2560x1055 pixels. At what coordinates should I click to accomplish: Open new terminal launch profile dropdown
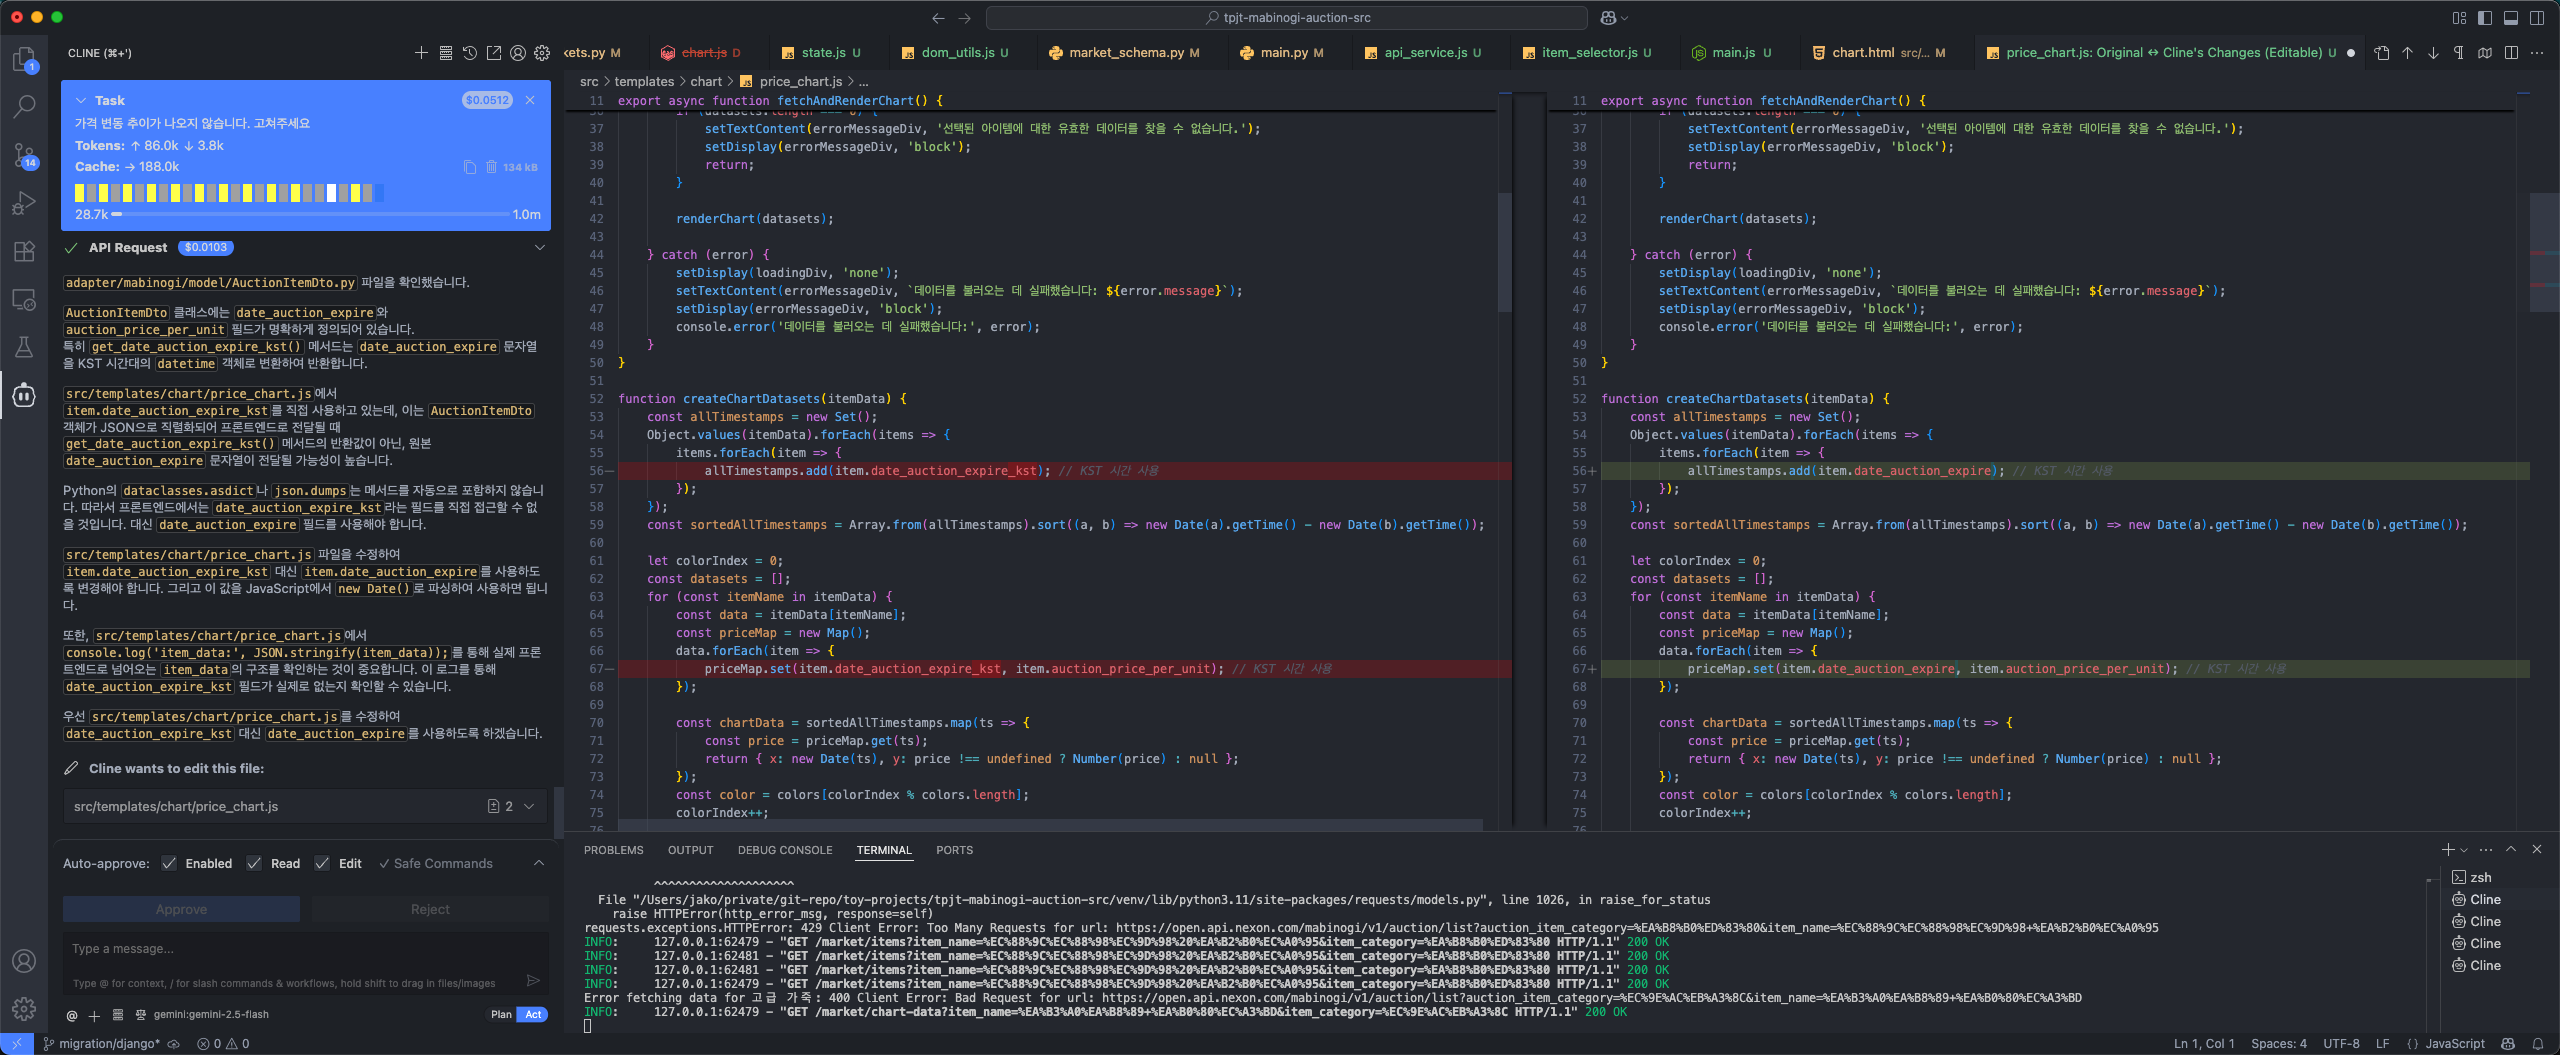(x=2464, y=850)
